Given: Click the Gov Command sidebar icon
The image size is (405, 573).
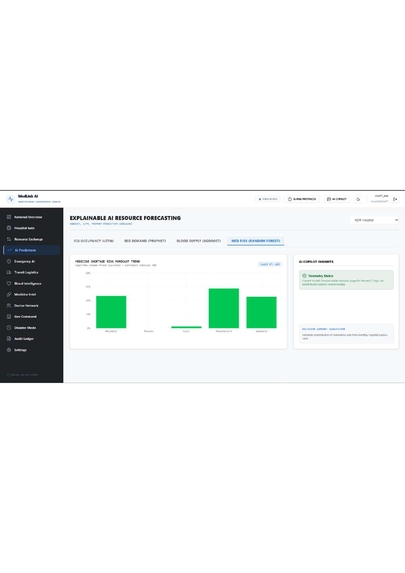Looking at the screenshot, I should 9,316.
